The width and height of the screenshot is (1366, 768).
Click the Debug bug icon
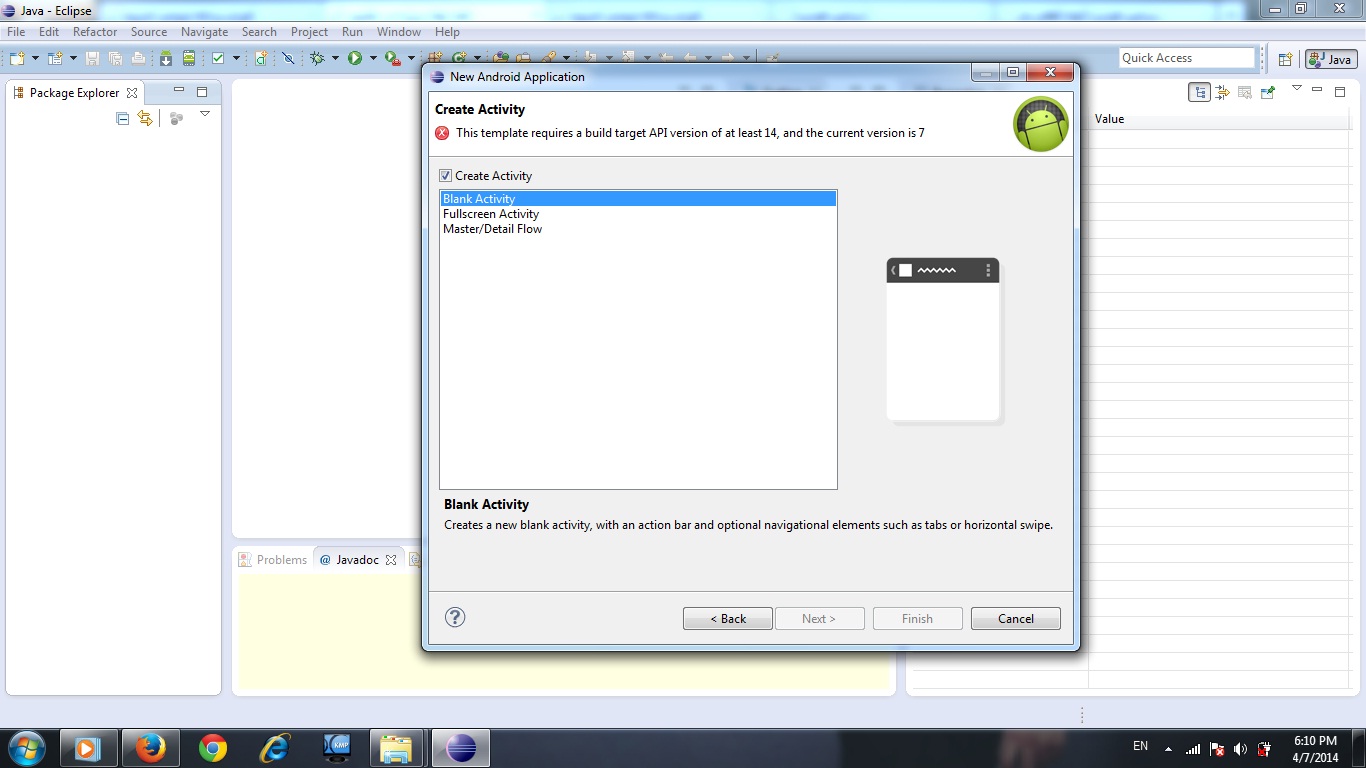click(x=317, y=58)
